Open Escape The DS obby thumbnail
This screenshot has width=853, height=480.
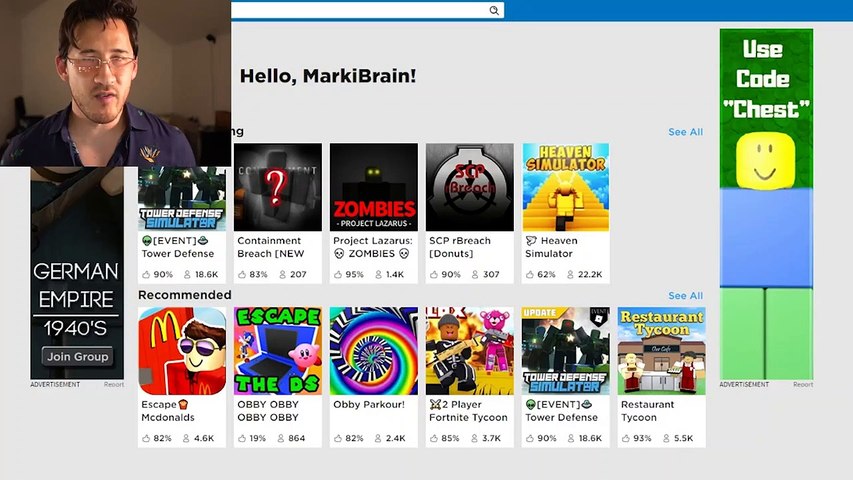coord(278,351)
